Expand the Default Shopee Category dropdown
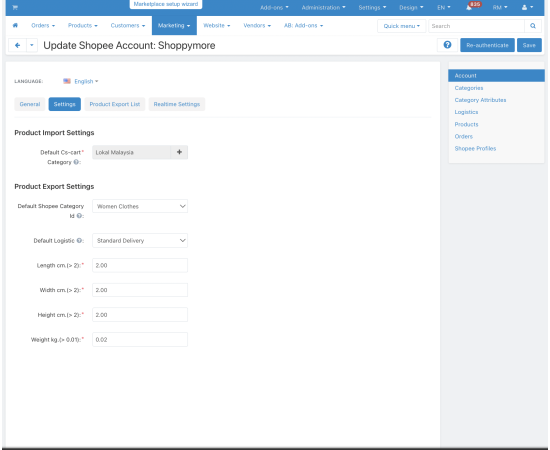Screen dimensions: 550x450 (x=140, y=206)
